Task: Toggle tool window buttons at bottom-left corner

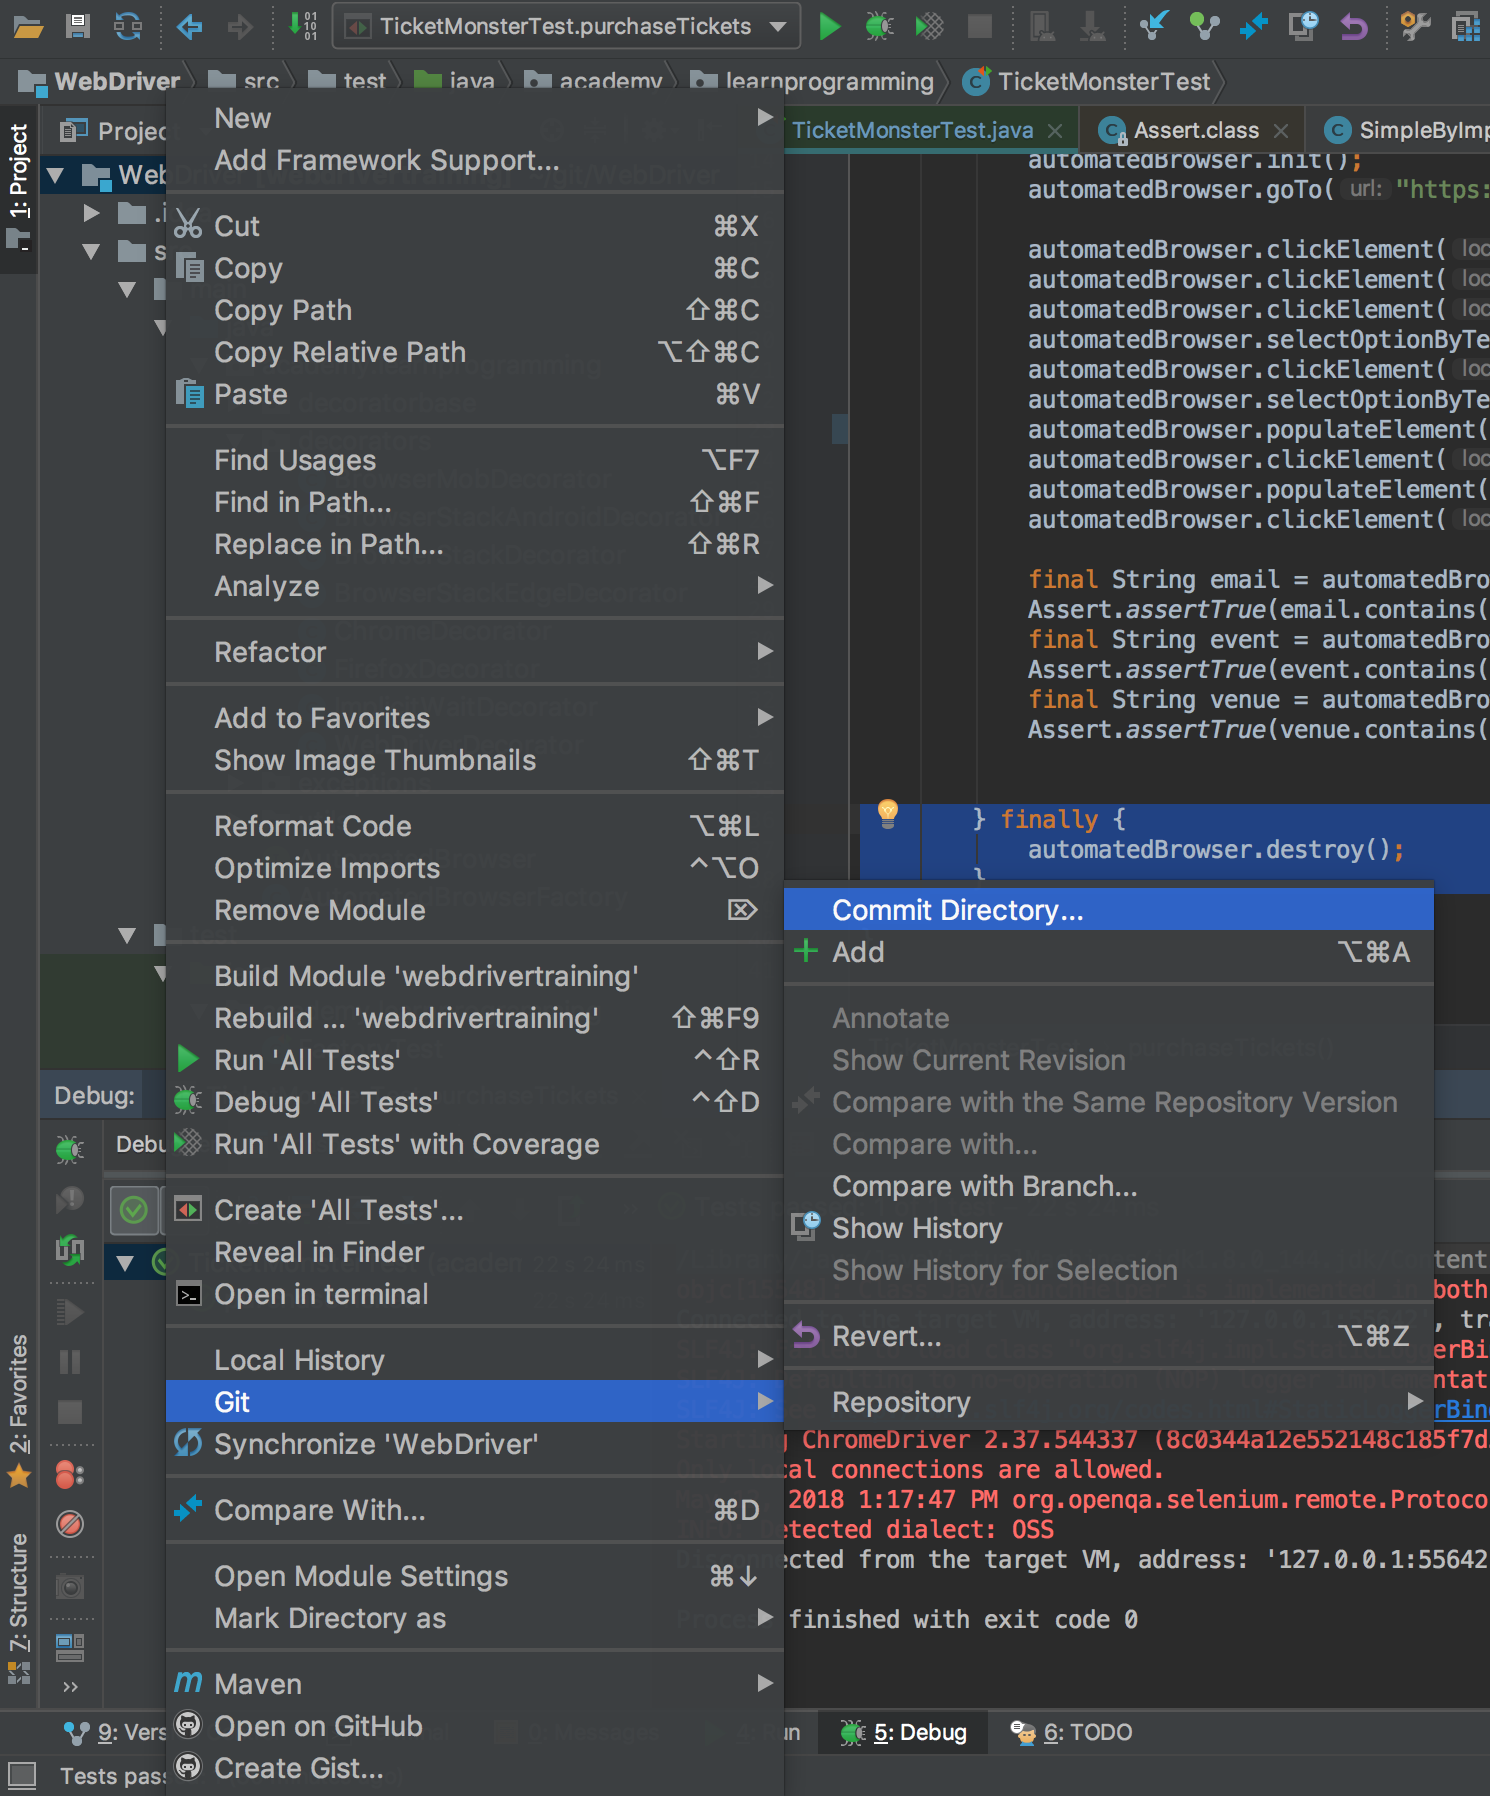Action: click(21, 1775)
